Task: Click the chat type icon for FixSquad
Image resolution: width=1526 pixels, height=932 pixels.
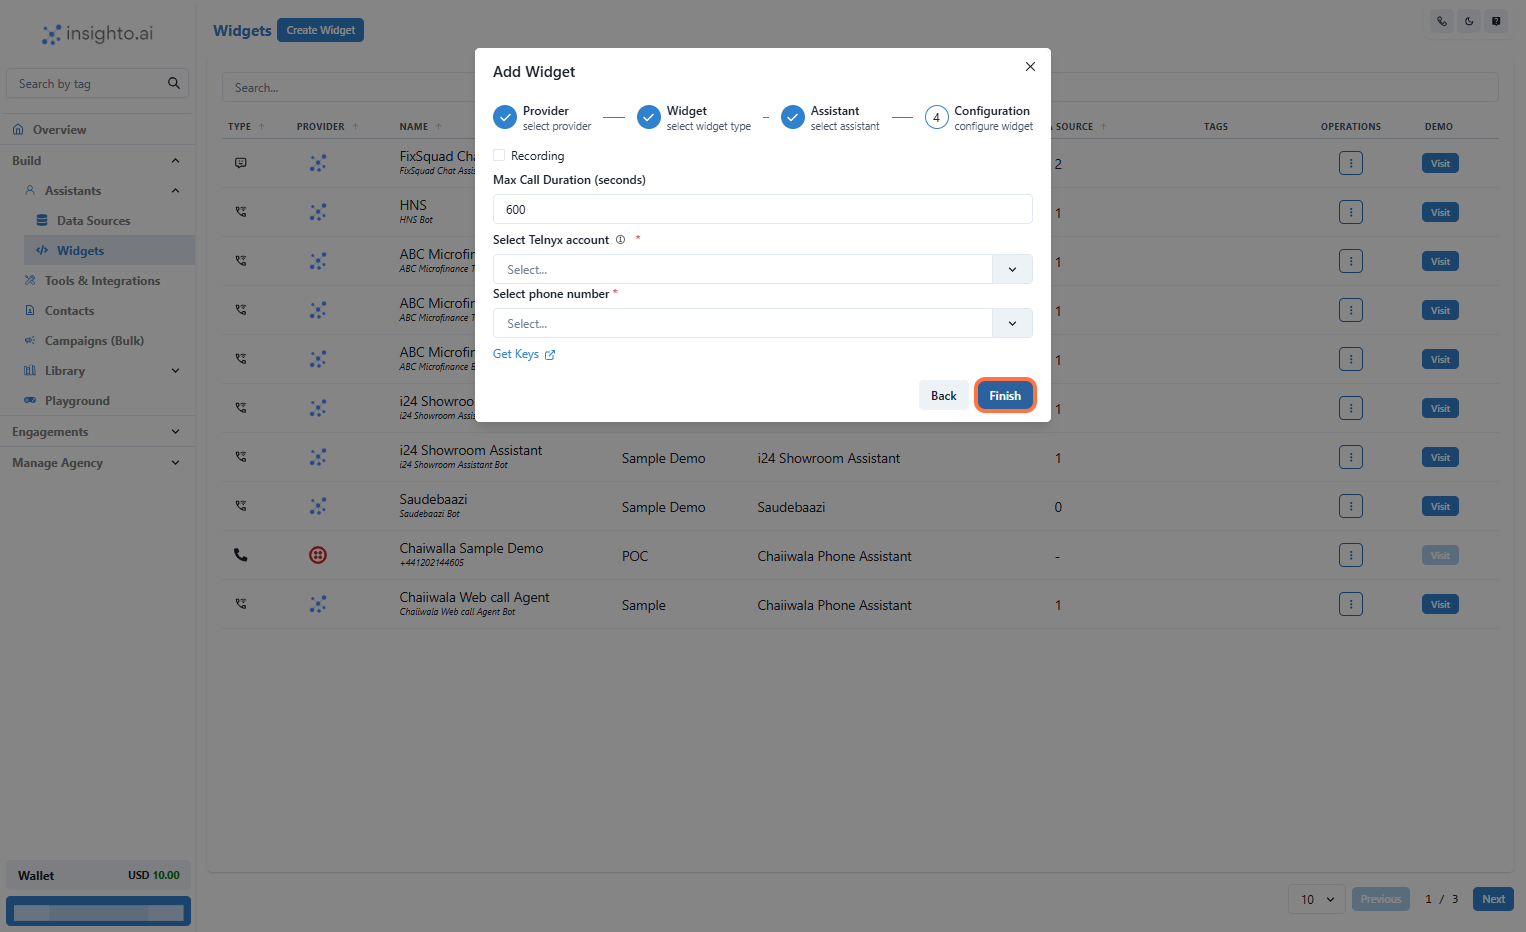Action: coord(240,163)
